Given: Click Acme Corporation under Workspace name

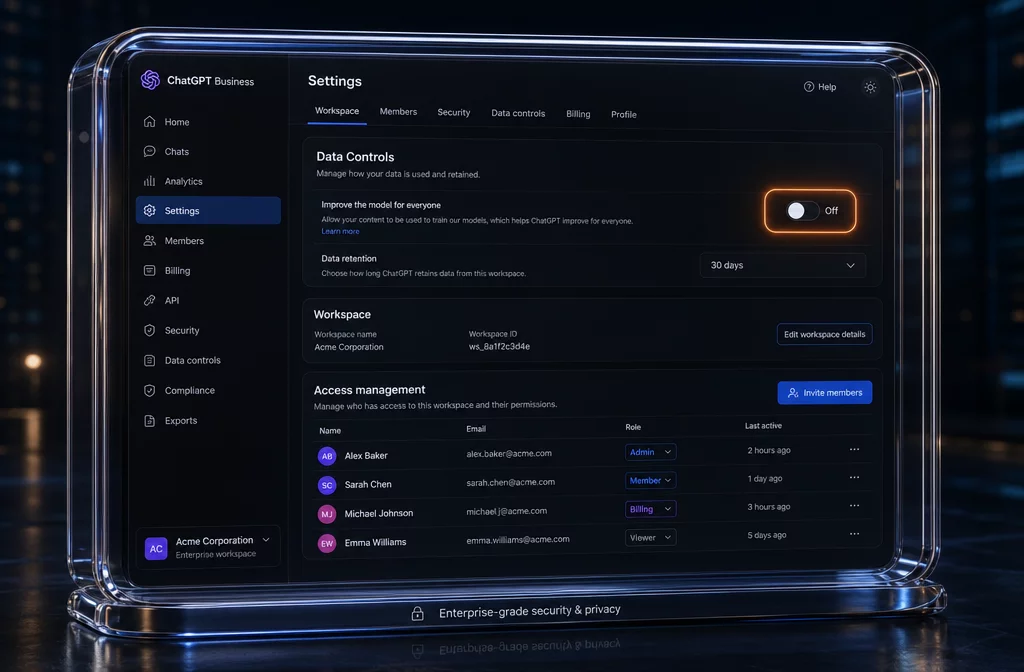Looking at the screenshot, I should point(349,347).
